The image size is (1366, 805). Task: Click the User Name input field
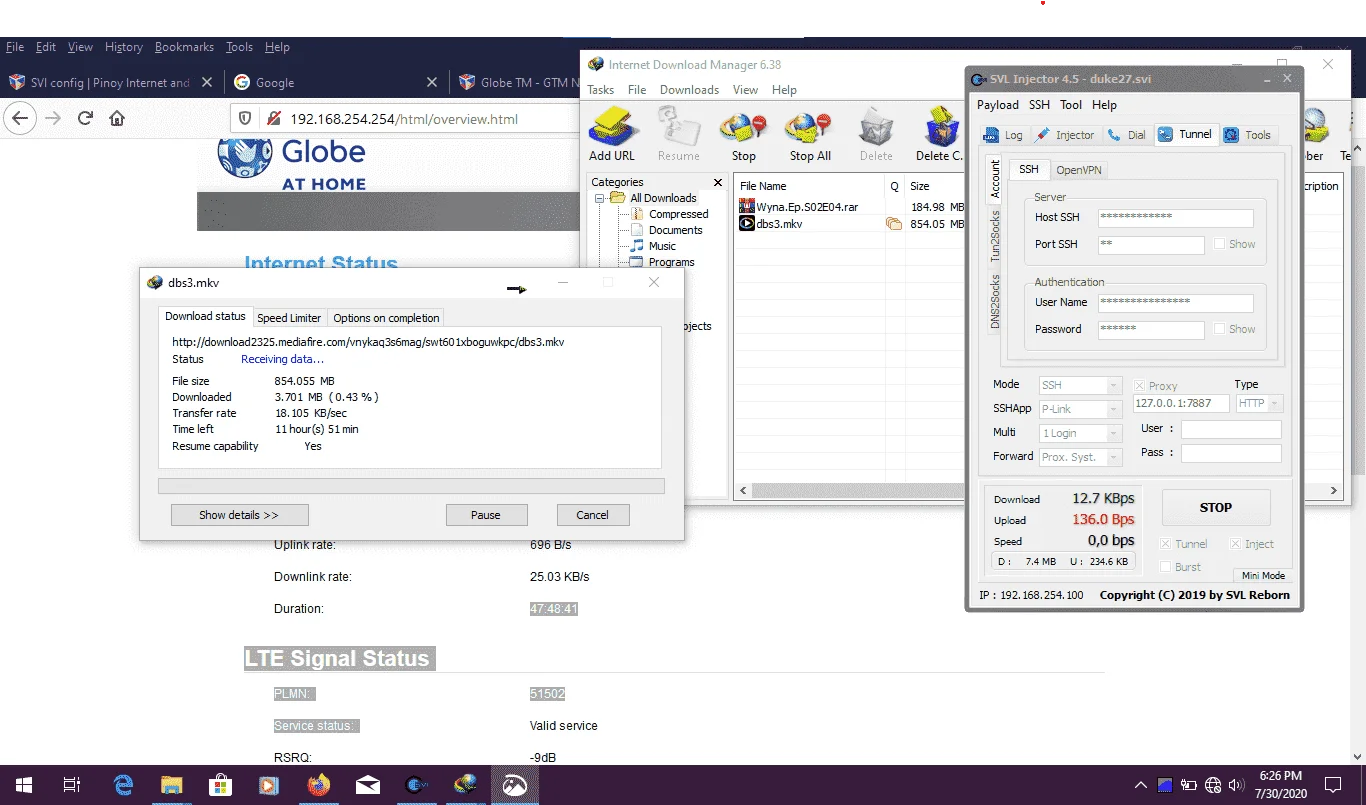tap(1175, 303)
